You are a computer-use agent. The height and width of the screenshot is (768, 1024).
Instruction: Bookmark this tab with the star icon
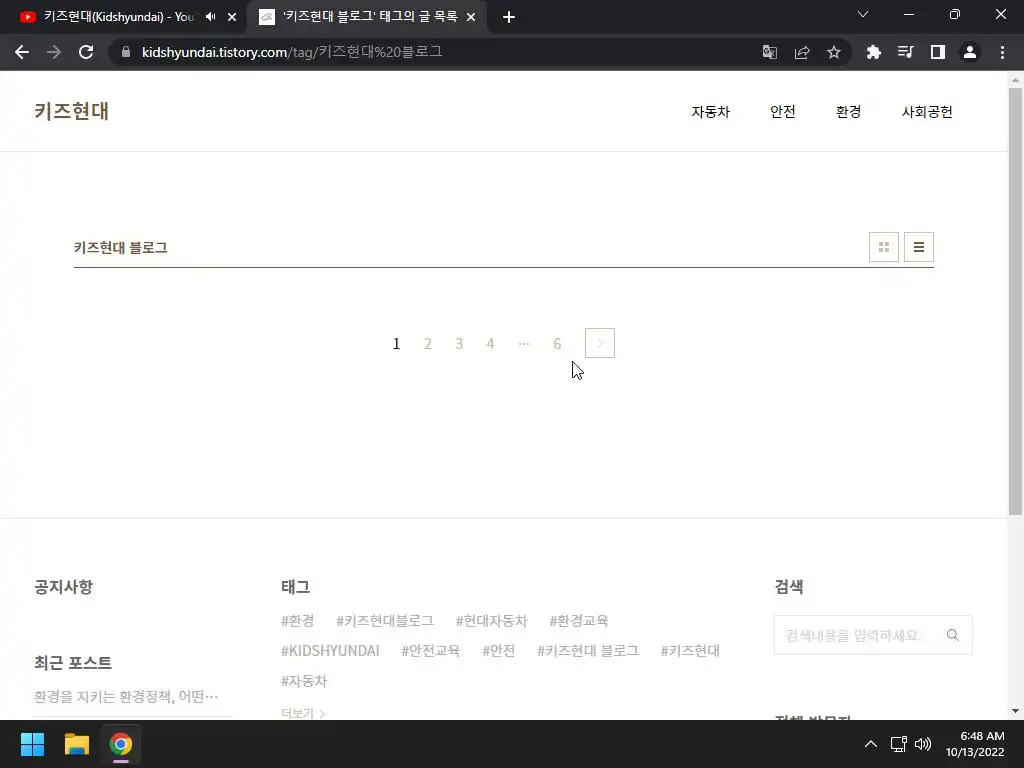[834, 52]
